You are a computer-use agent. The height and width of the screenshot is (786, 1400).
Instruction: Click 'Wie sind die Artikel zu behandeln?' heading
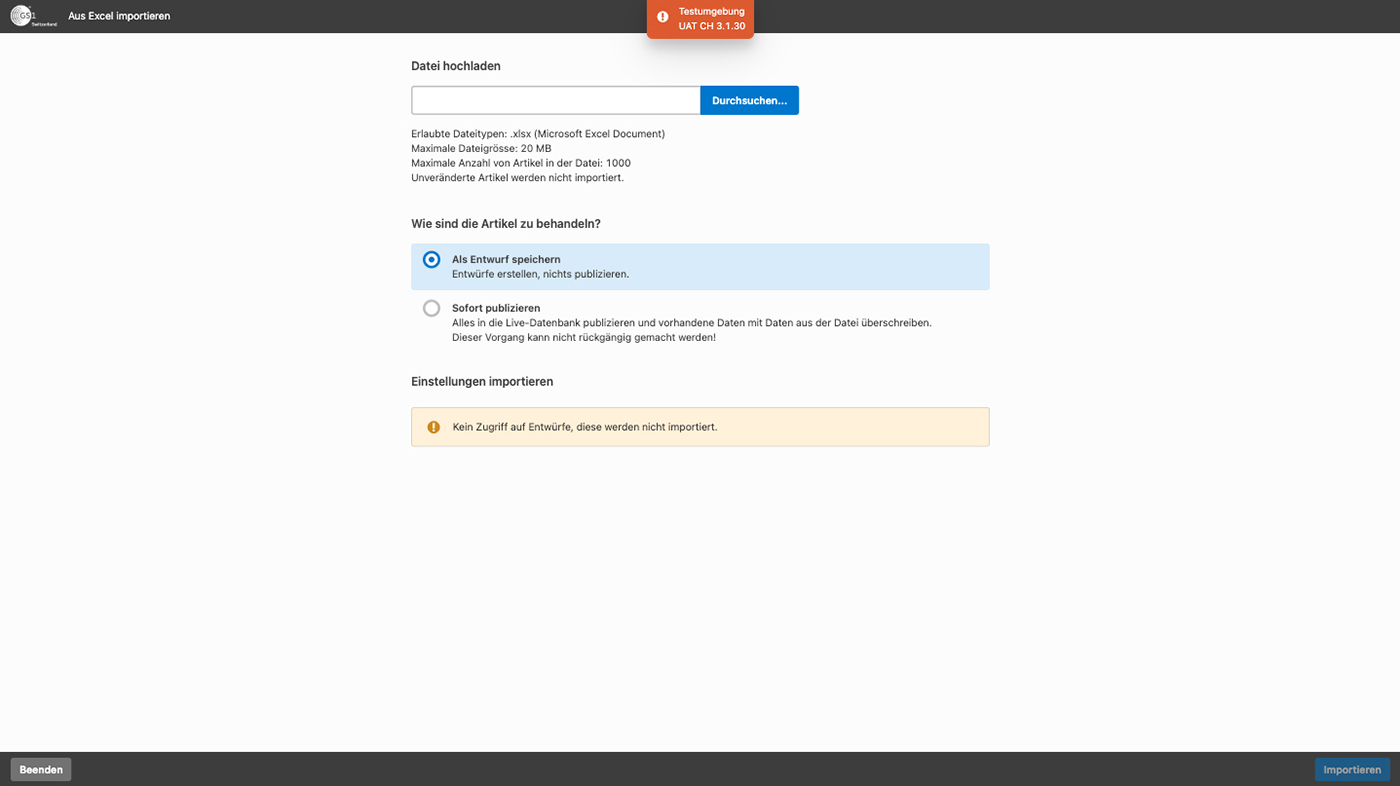tap(506, 224)
